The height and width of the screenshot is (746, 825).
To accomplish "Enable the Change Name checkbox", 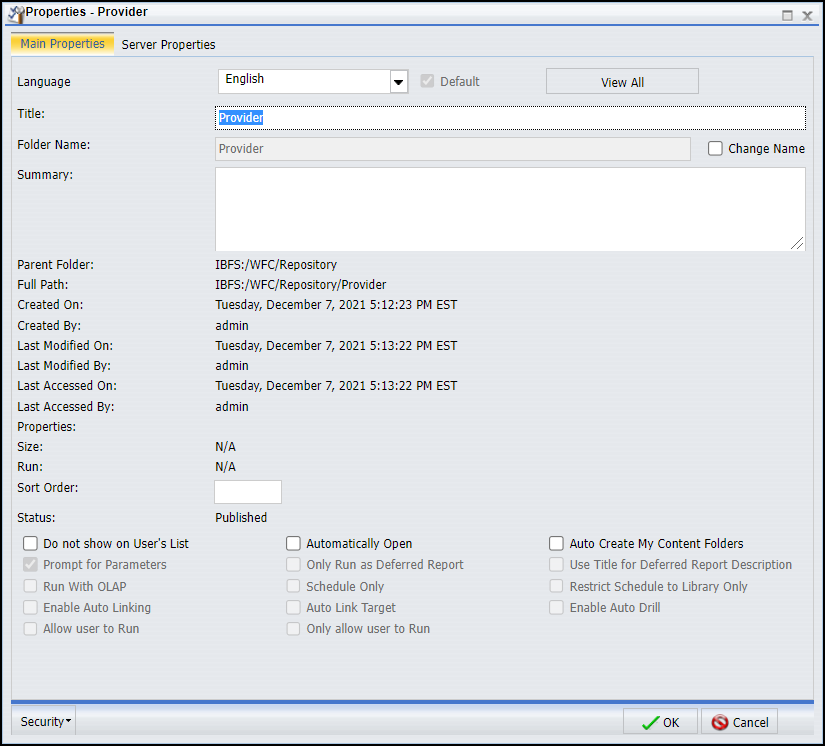I will coord(716,148).
